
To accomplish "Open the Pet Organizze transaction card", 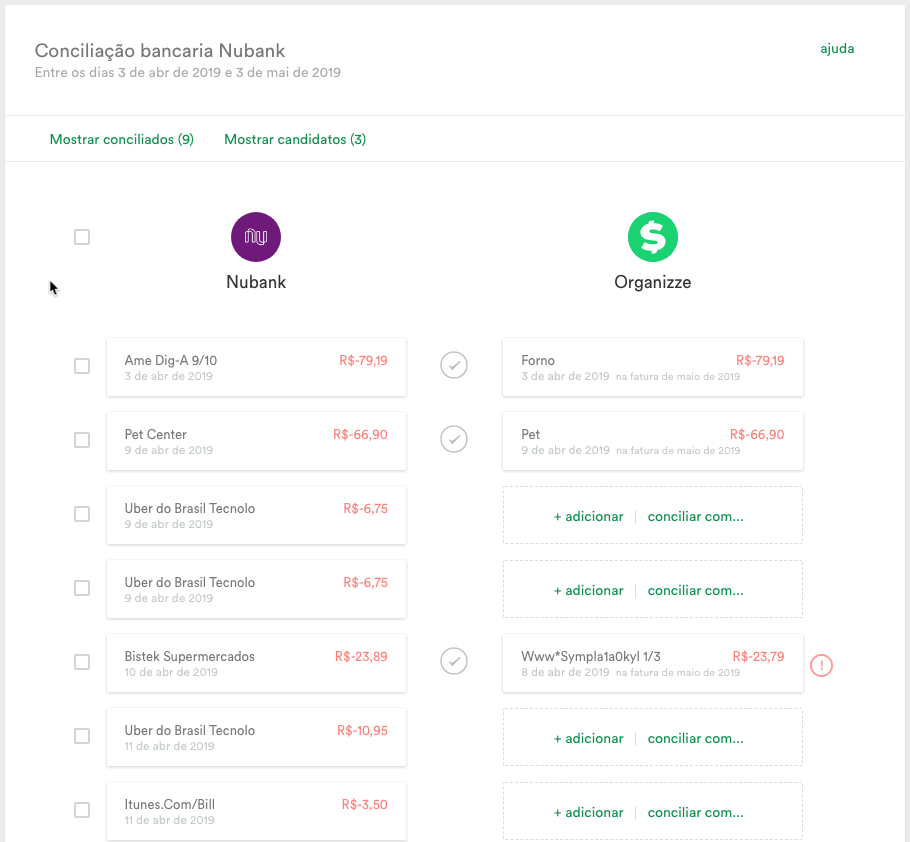I will (653, 441).
